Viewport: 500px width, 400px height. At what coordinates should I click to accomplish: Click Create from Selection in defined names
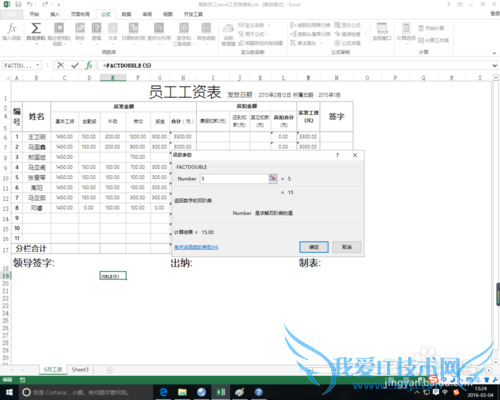point(261,43)
